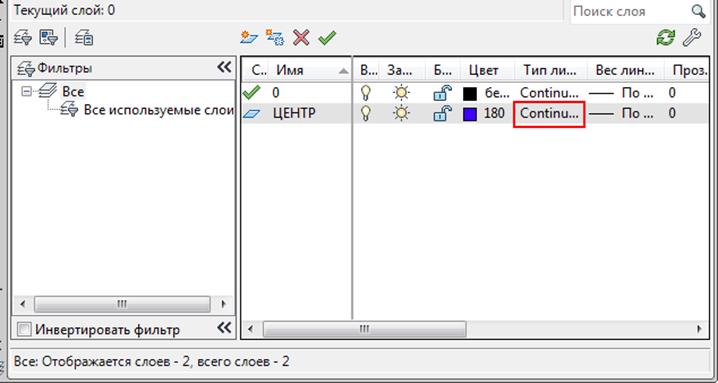
Task: Click transparency value of layer 0 row
Action: coord(672,93)
